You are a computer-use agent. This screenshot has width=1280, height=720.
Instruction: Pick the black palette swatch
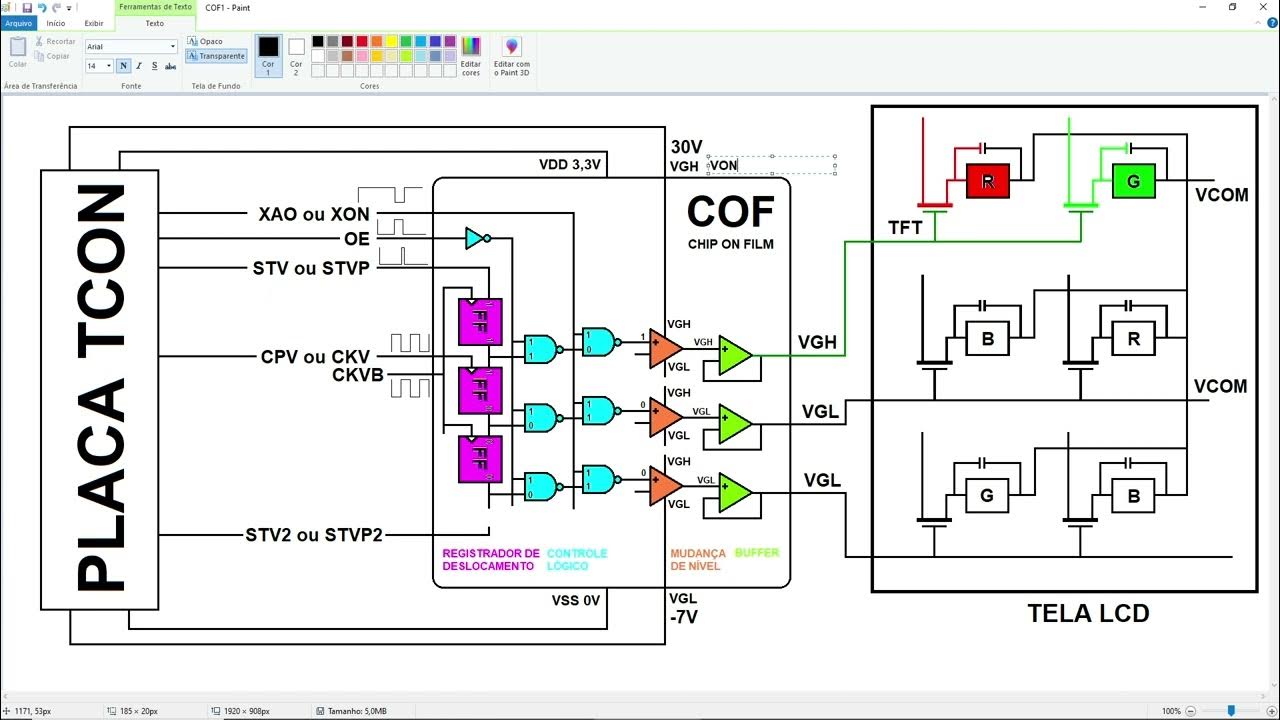[318, 42]
